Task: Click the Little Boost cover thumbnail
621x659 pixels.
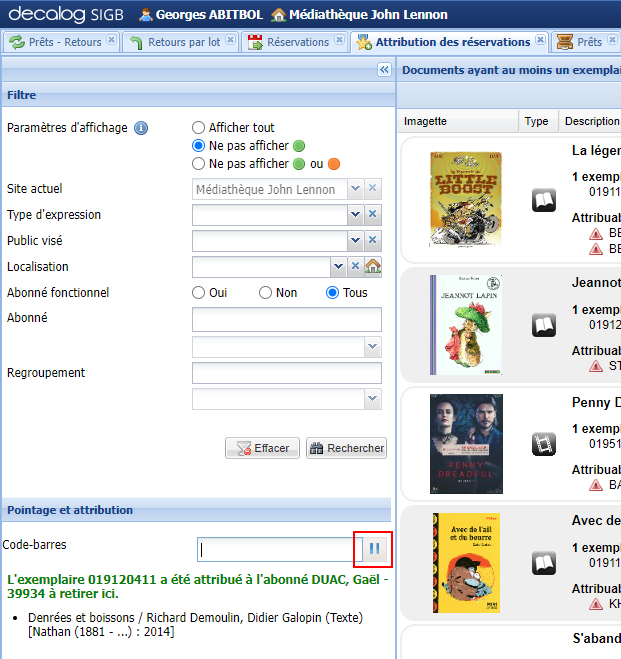Action: pos(466,199)
